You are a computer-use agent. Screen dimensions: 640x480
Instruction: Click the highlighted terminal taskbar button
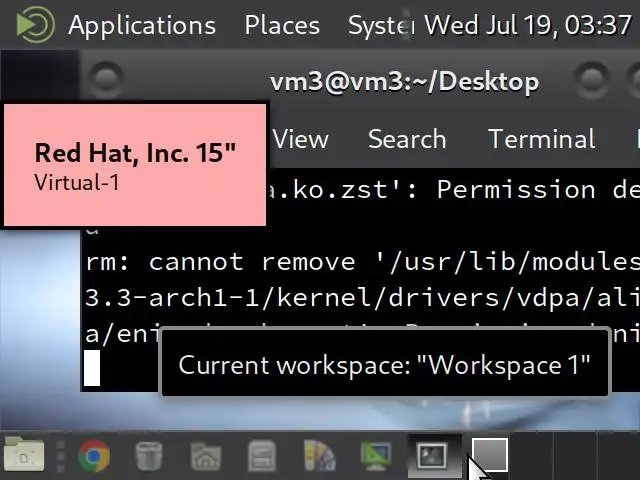[435, 456]
